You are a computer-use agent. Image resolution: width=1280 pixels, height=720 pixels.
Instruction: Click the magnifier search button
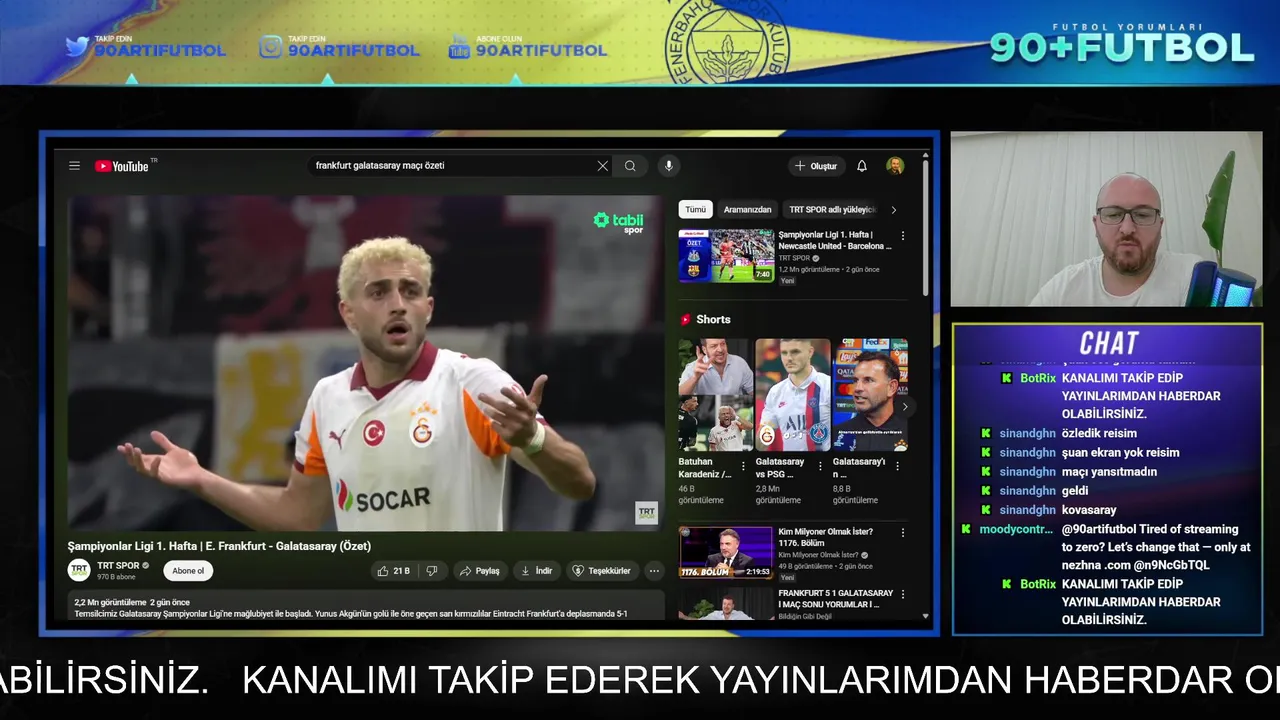[x=630, y=166]
